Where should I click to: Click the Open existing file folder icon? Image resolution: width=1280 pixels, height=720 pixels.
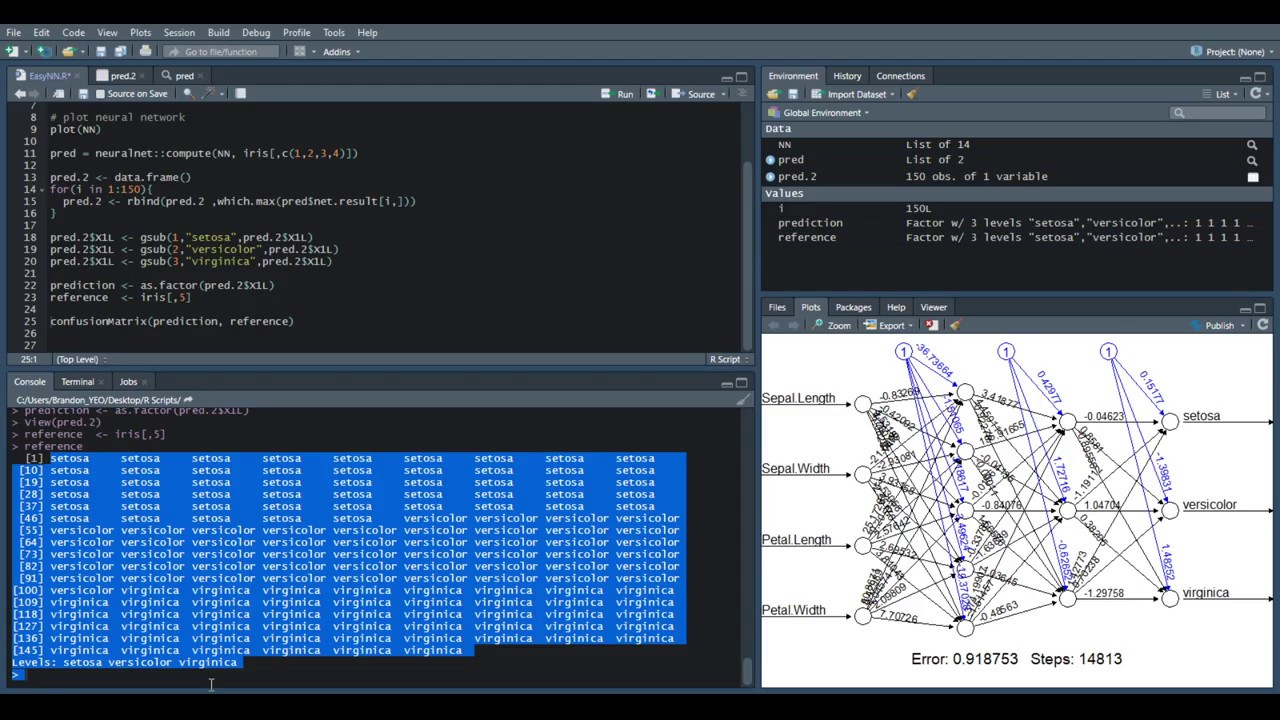(68, 51)
